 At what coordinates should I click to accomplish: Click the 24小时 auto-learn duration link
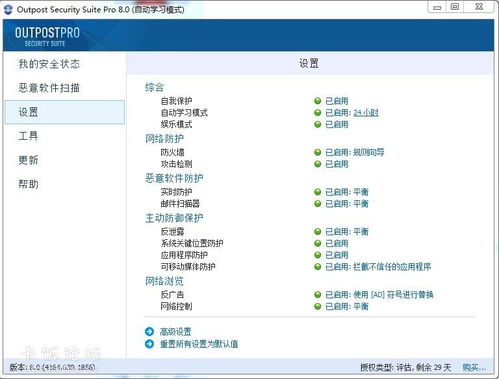tap(366, 113)
